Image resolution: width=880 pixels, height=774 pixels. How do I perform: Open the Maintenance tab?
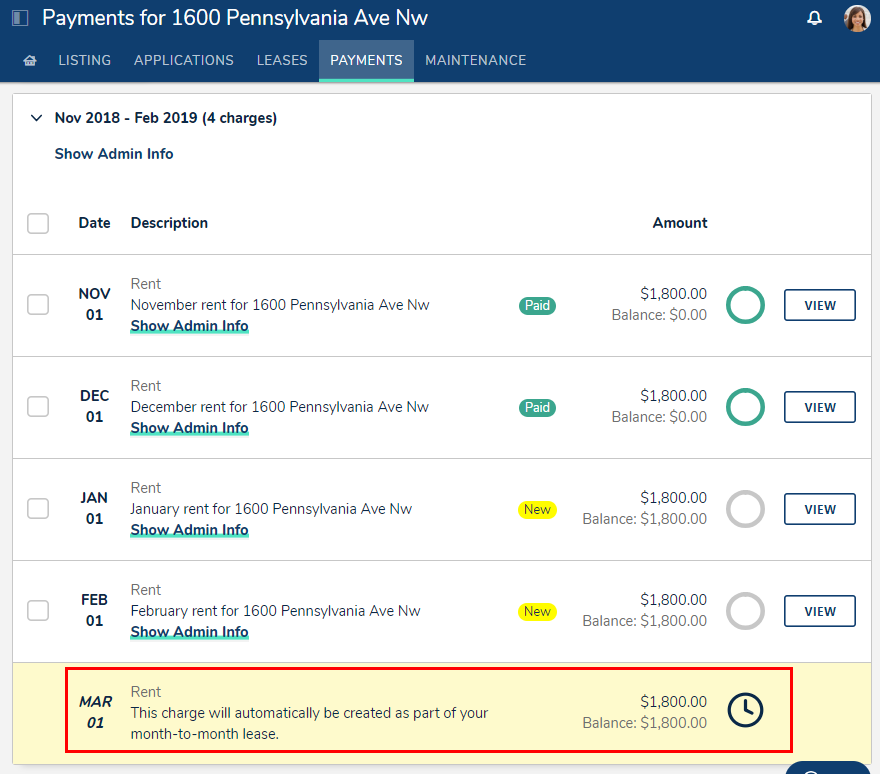(x=475, y=61)
